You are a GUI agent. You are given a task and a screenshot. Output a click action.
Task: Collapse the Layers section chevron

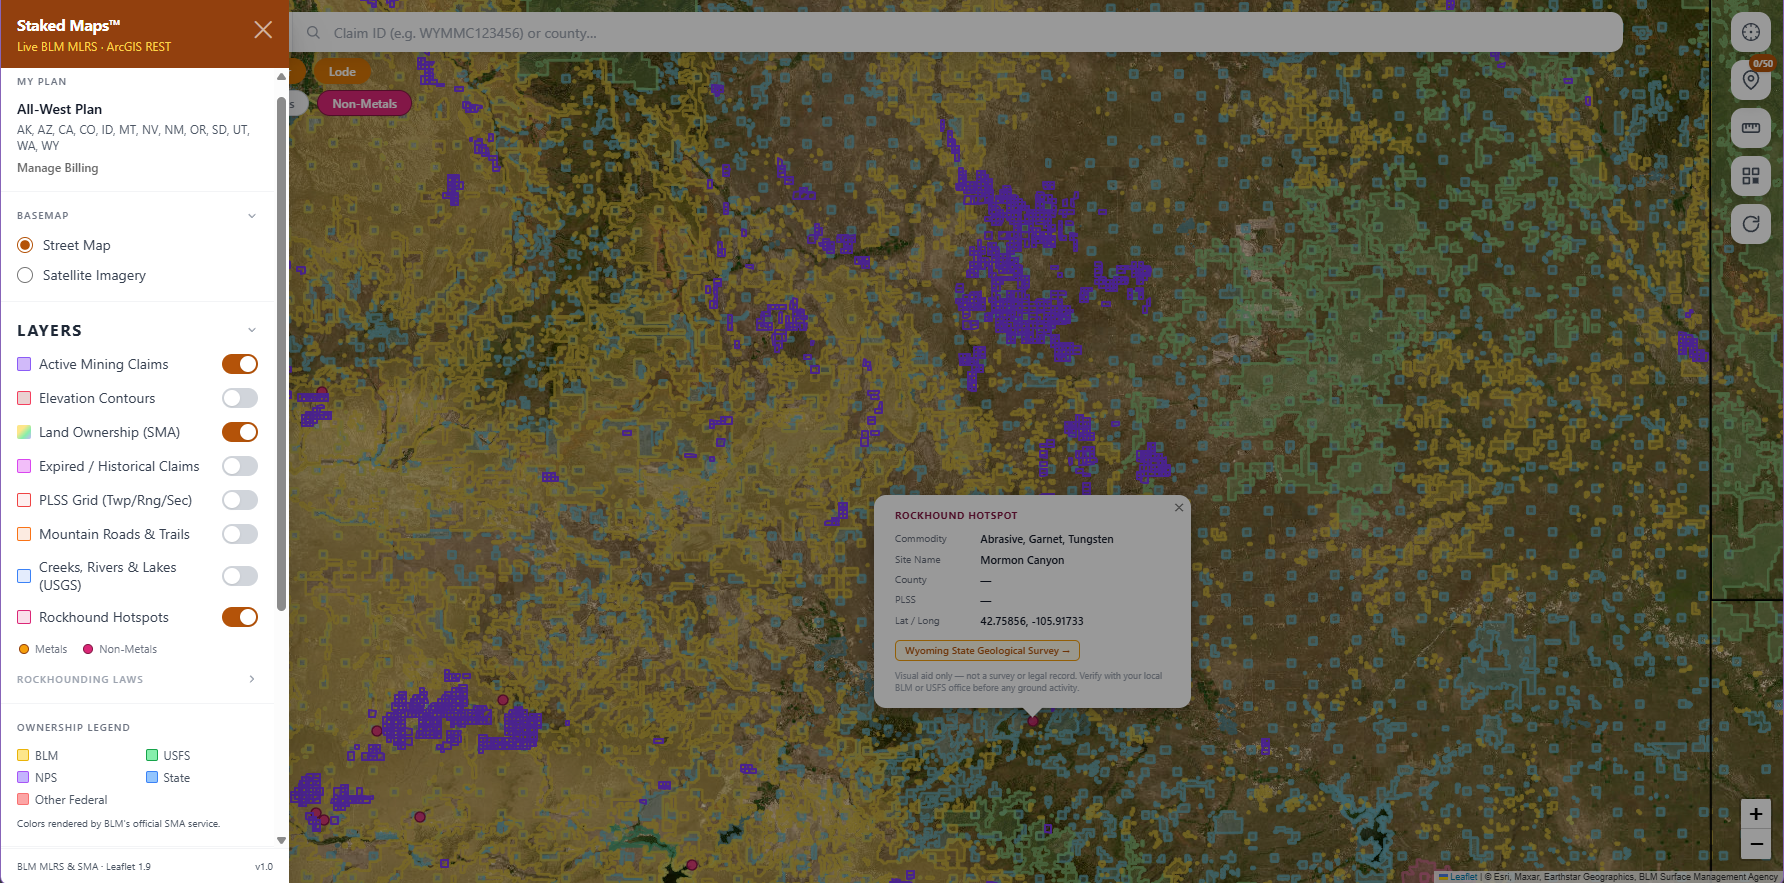pyautogui.click(x=252, y=330)
